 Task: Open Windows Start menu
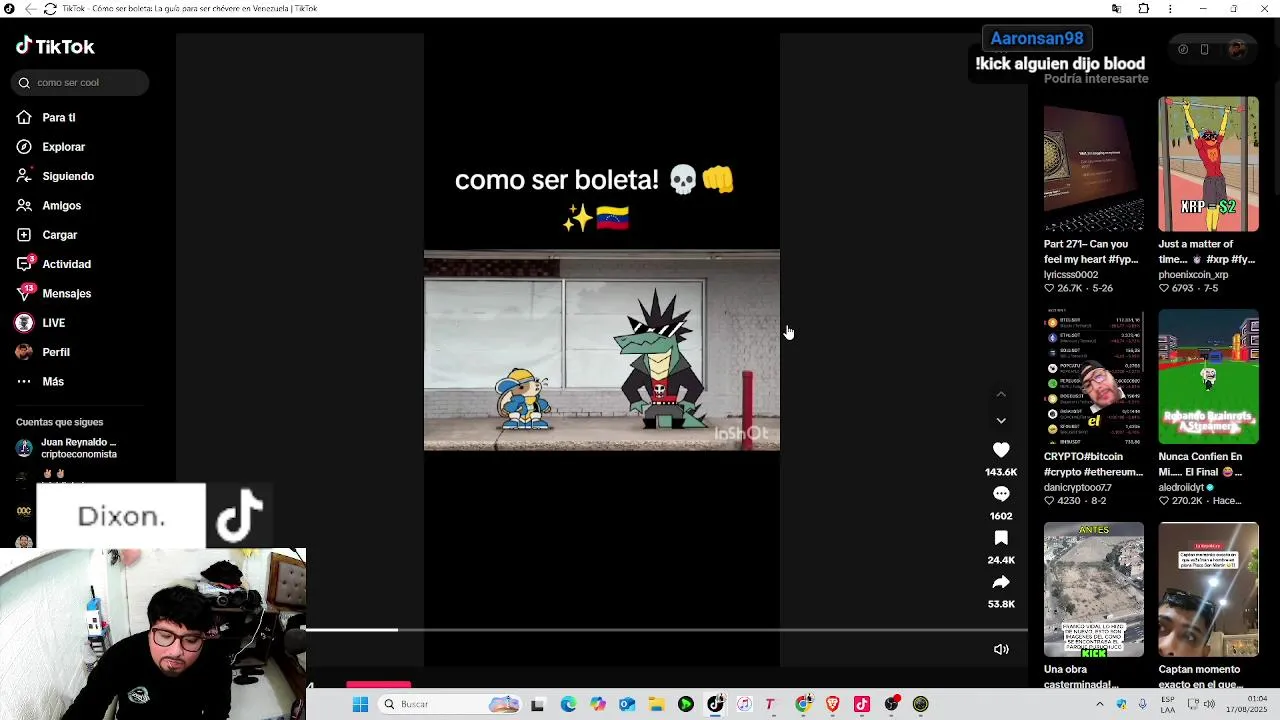pyautogui.click(x=360, y=704)
